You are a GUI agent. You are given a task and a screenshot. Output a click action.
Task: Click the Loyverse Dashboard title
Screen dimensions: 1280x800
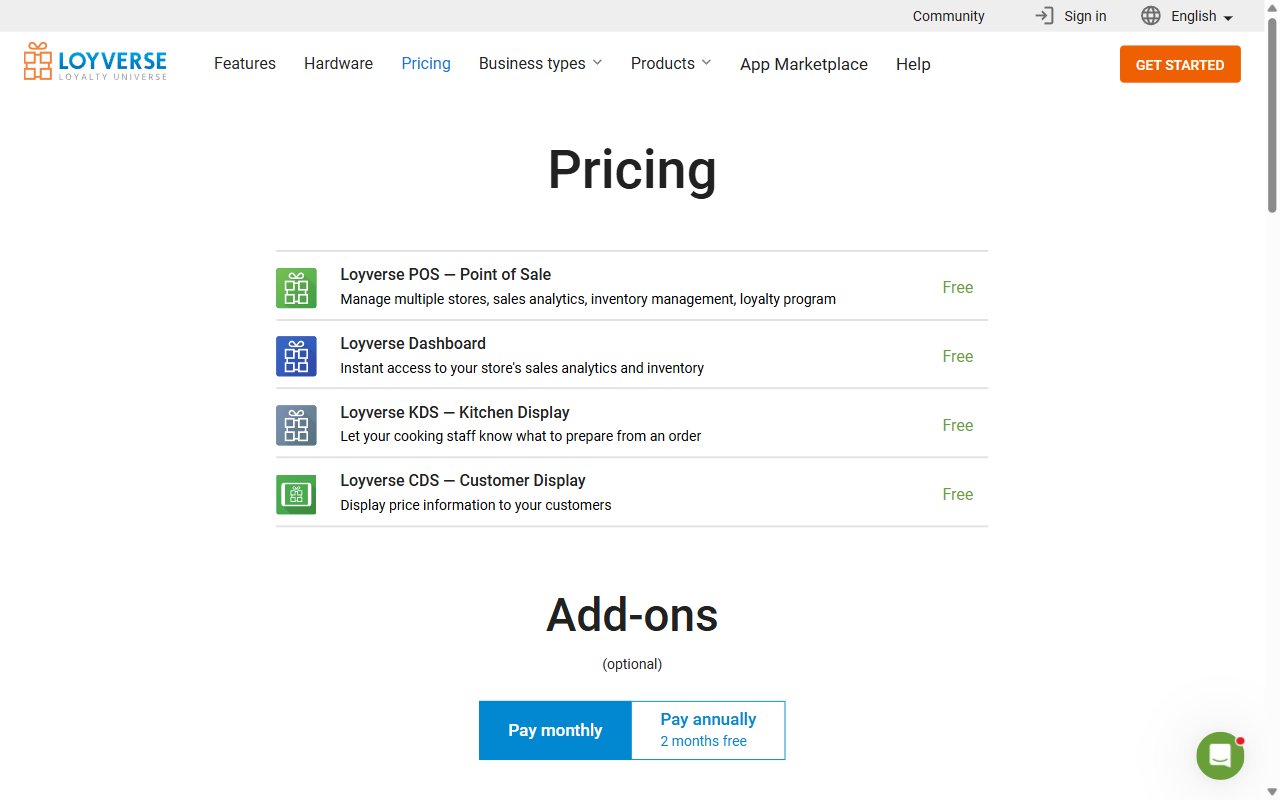(413, 343)
